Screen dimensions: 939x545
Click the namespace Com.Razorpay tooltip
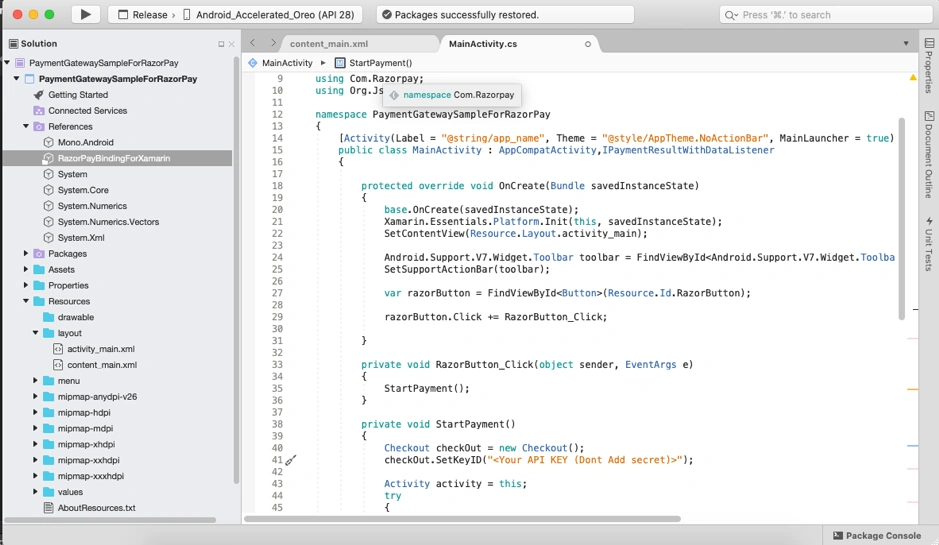pos(452,95)
